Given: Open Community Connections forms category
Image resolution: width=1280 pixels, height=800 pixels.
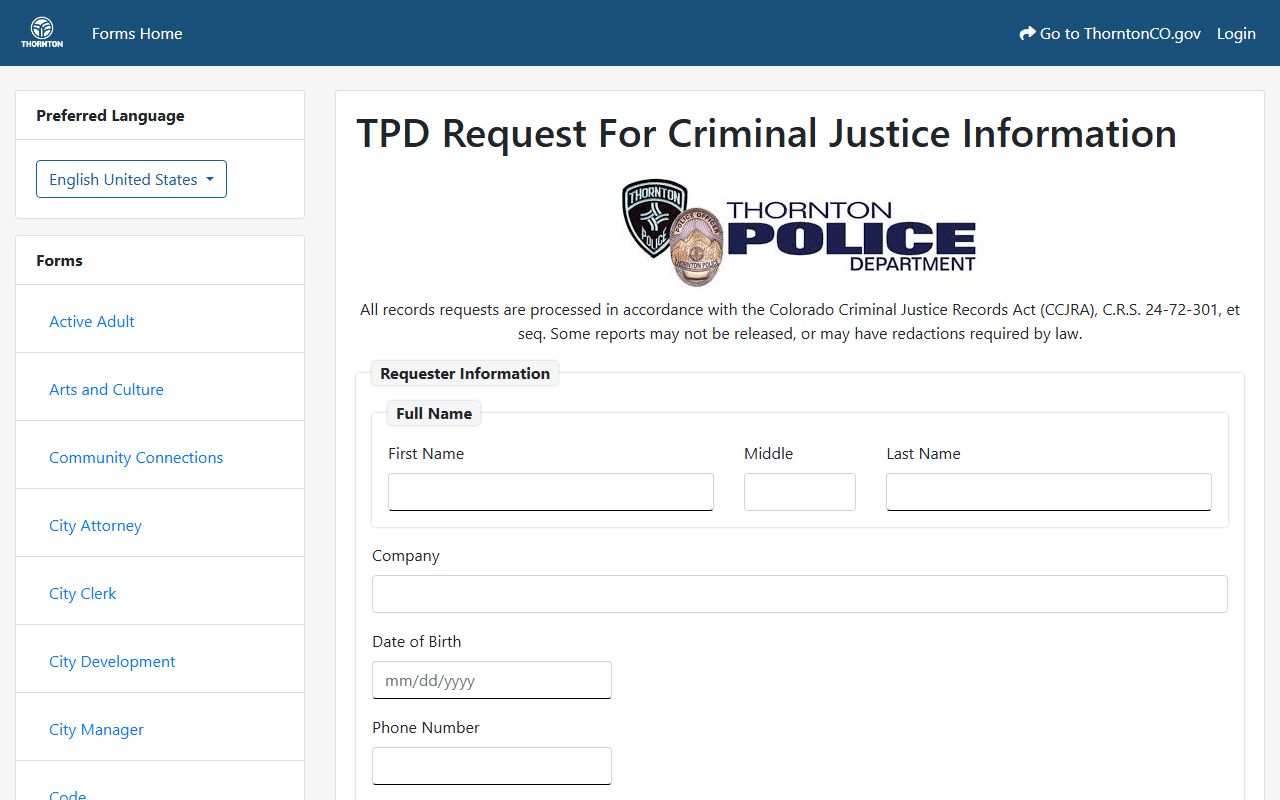Looking at the screenshot, I should [136, 457].
